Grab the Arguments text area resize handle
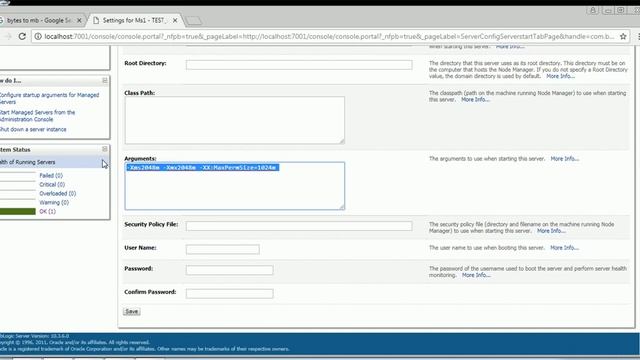 tap(342, 207)
